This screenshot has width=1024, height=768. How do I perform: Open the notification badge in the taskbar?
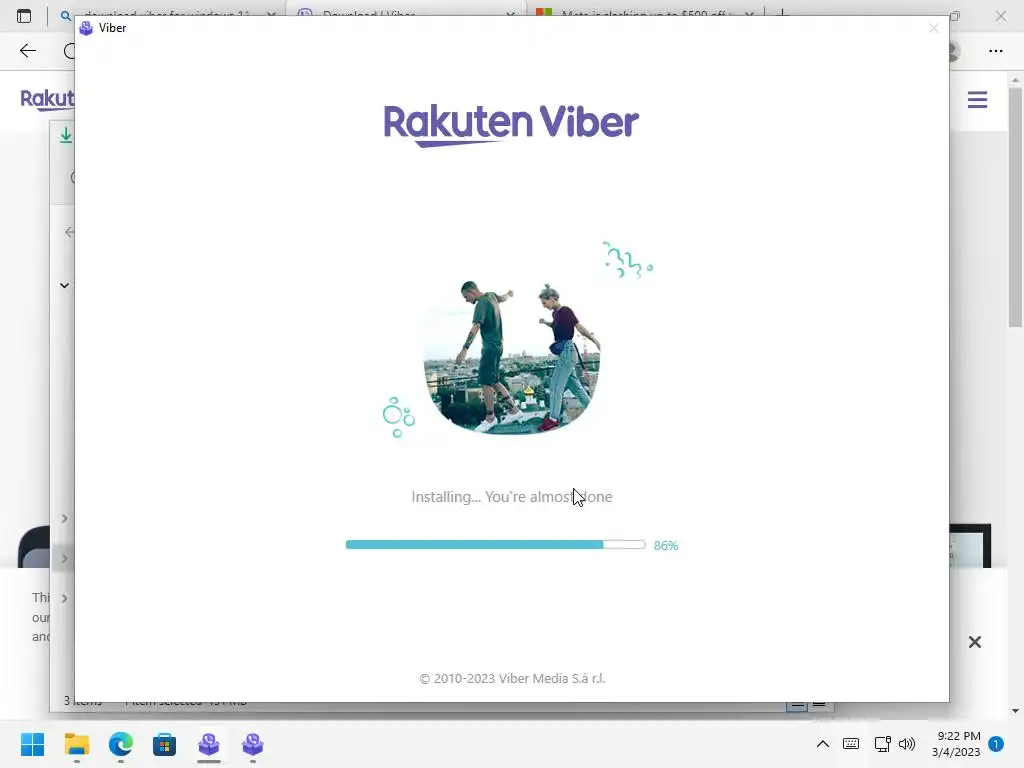pyautogui.click(x=996, y=744)
